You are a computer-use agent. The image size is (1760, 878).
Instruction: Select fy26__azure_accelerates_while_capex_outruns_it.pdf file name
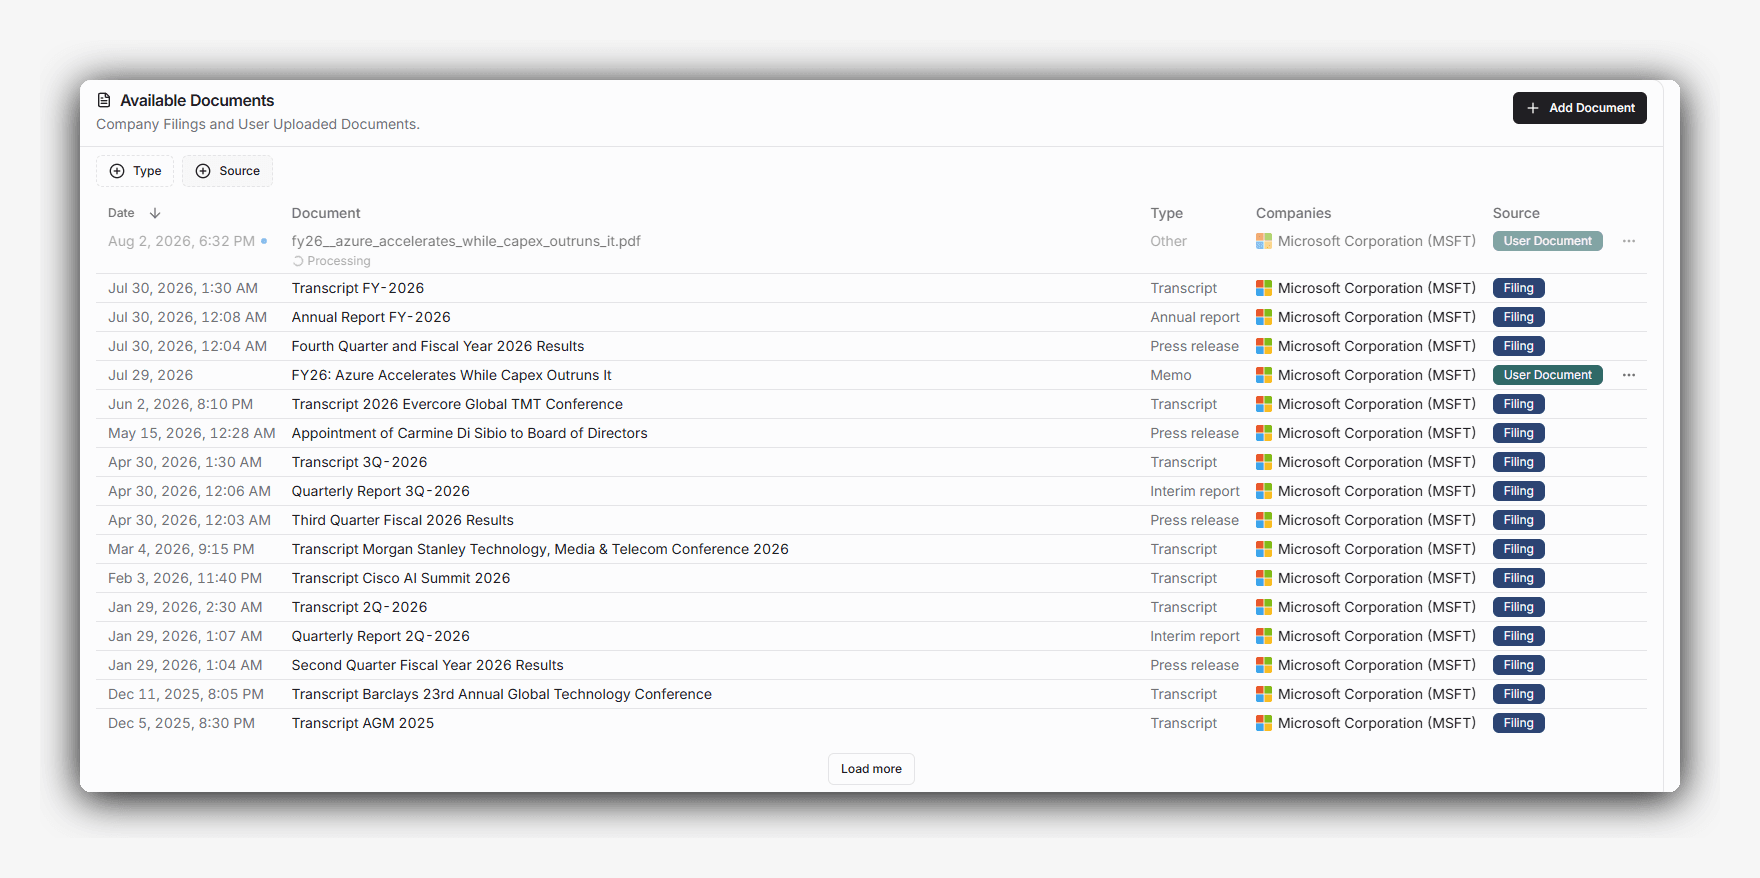coord(466,241)
